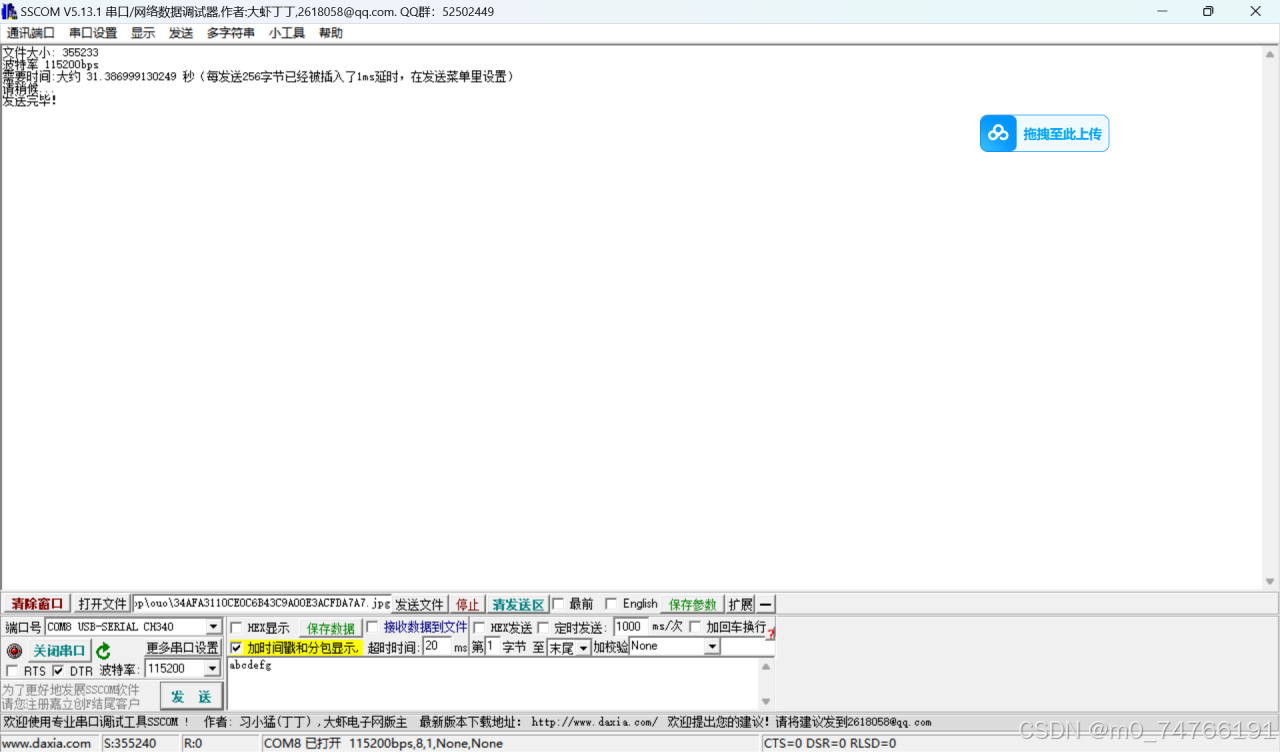Click the minus collapse panel button
The width and height of the screenshot is (1280, 752).
coord(765,604)
